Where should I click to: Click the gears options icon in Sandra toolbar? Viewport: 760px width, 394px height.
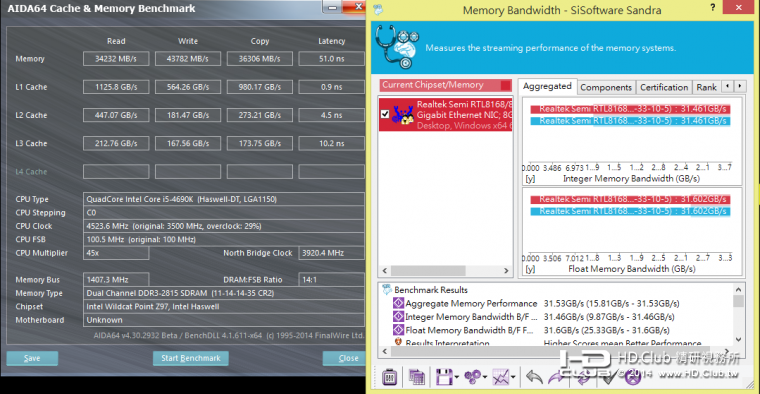pyautogui.click(x=472, y=377)
